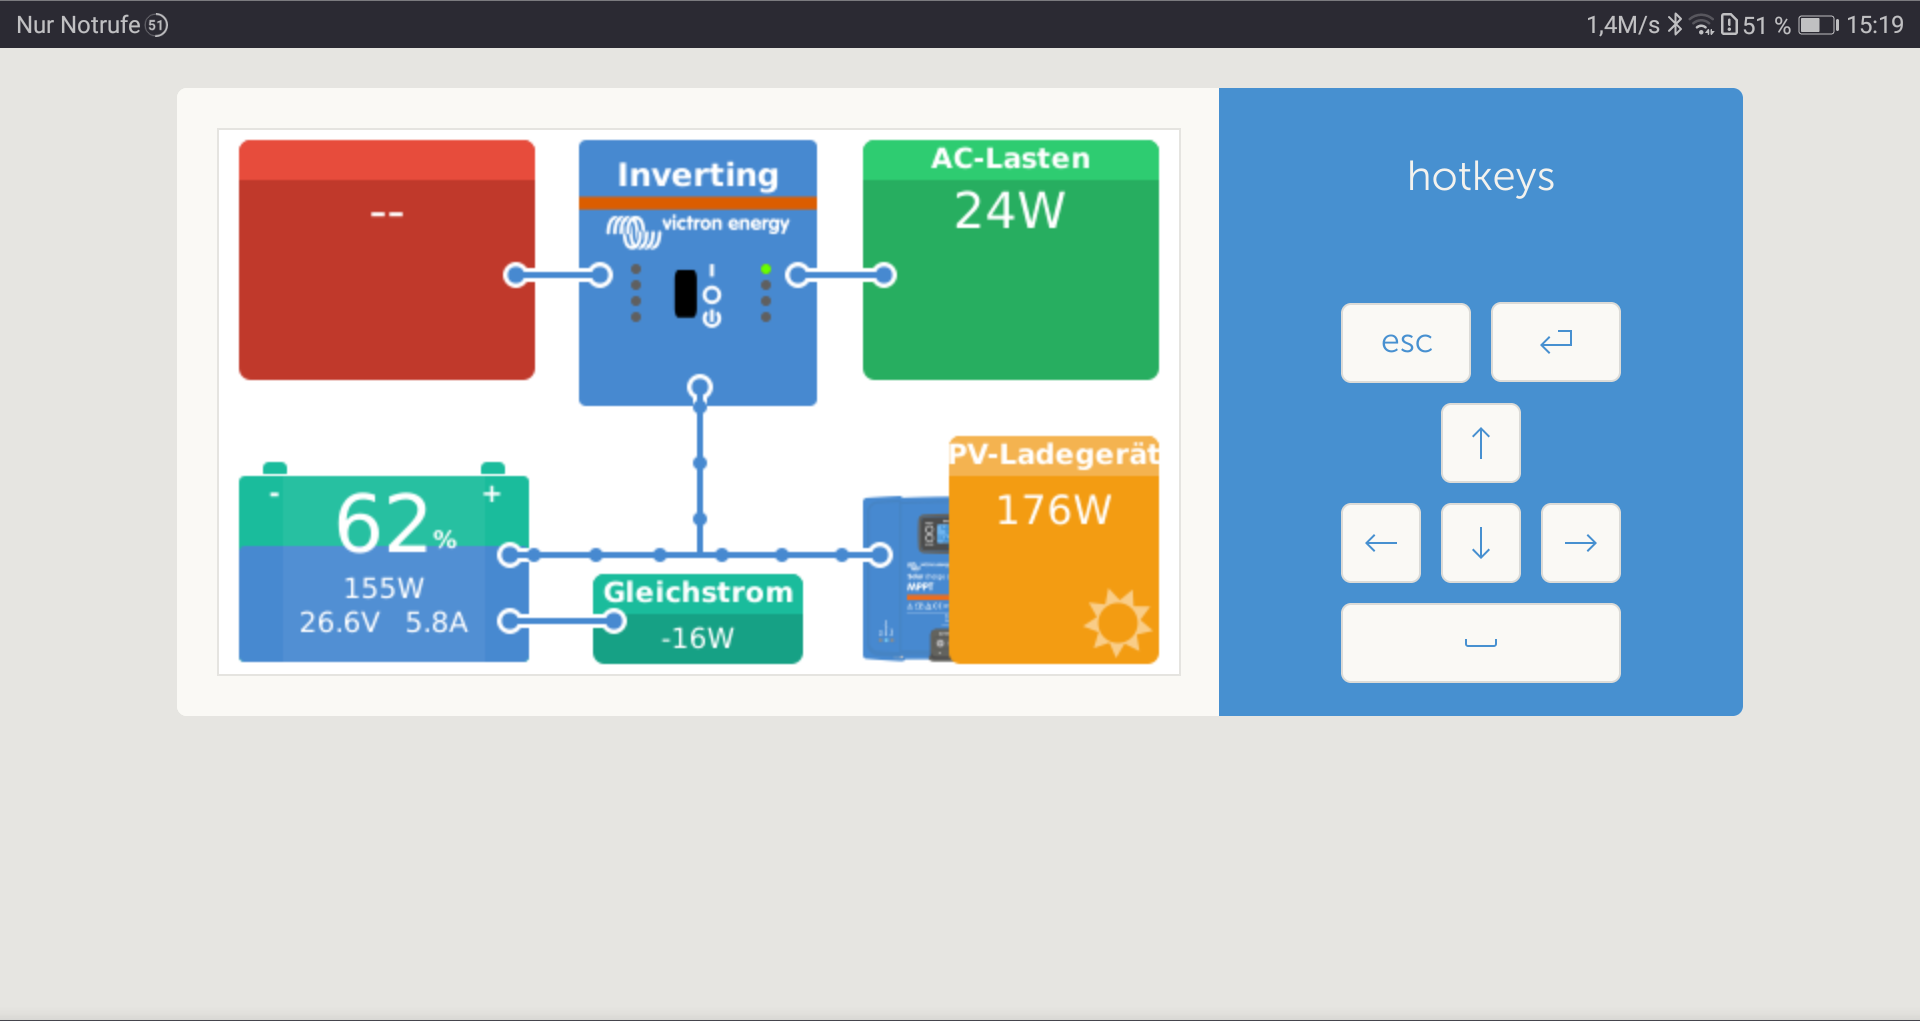This screenshot has width=1920, height=1021.
Task: Click the hotkeys panel title
Action: pyautogui.click(x=1480, y=176)
